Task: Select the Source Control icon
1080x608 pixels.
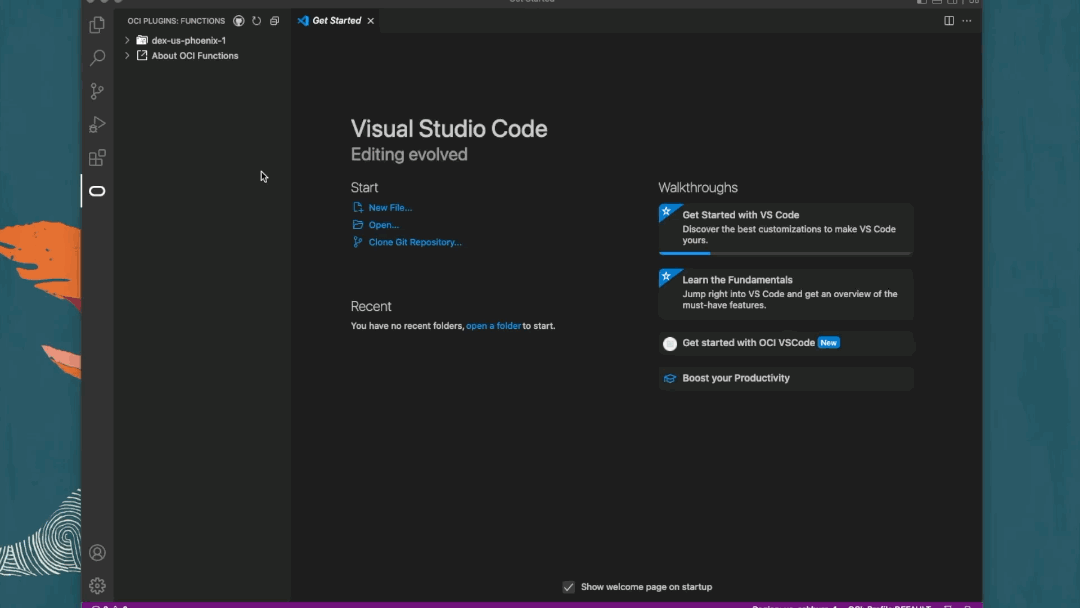Action: point(97,90)
